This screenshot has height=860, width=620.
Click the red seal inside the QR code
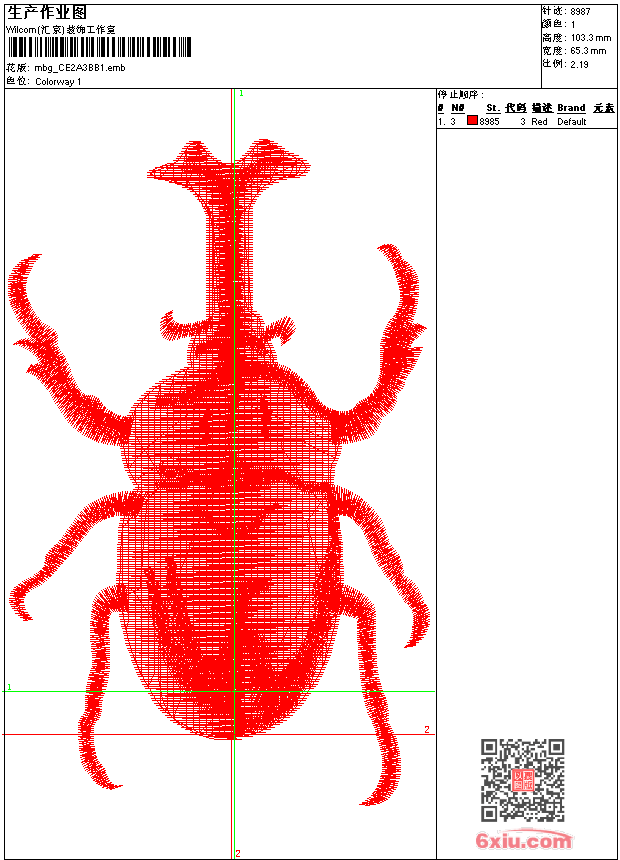pos(522,780)
